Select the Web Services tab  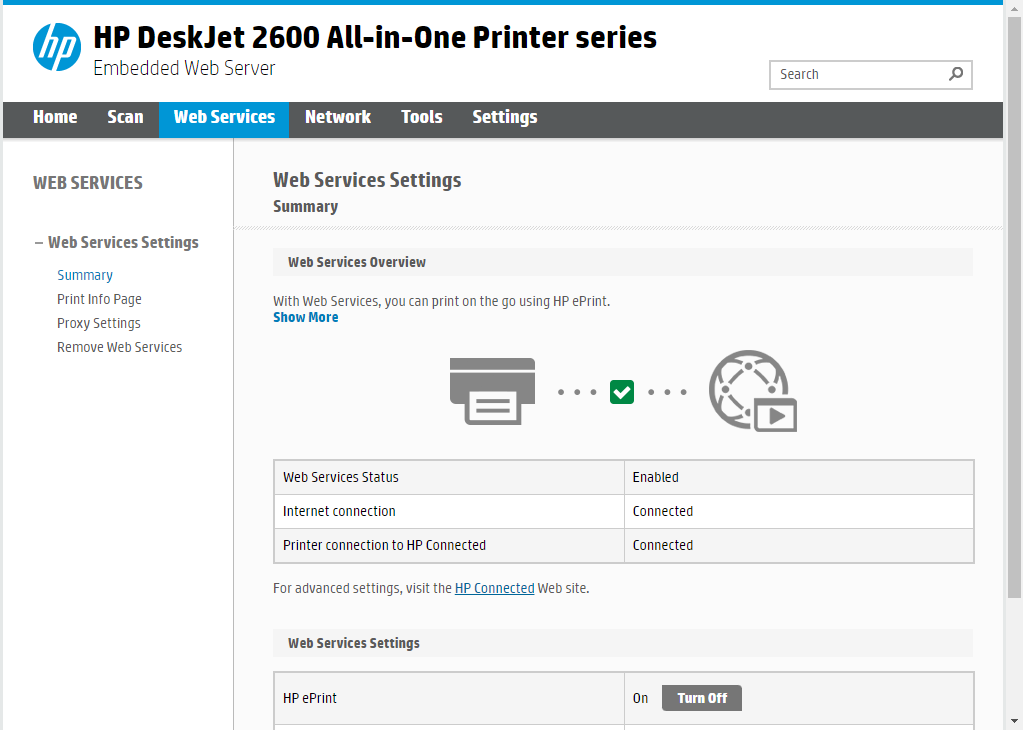point(224,117)
